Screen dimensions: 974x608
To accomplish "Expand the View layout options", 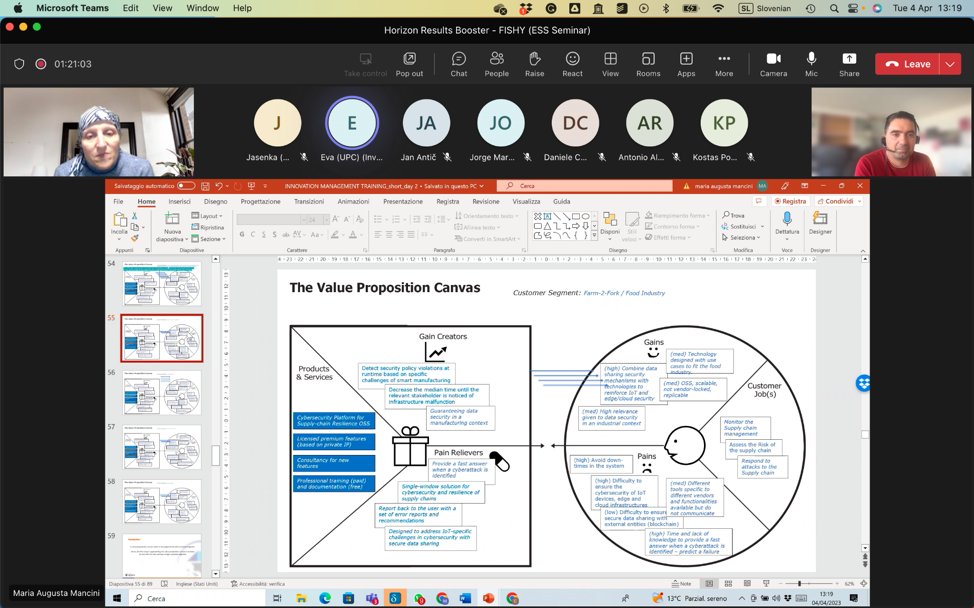I will point(610,64).
